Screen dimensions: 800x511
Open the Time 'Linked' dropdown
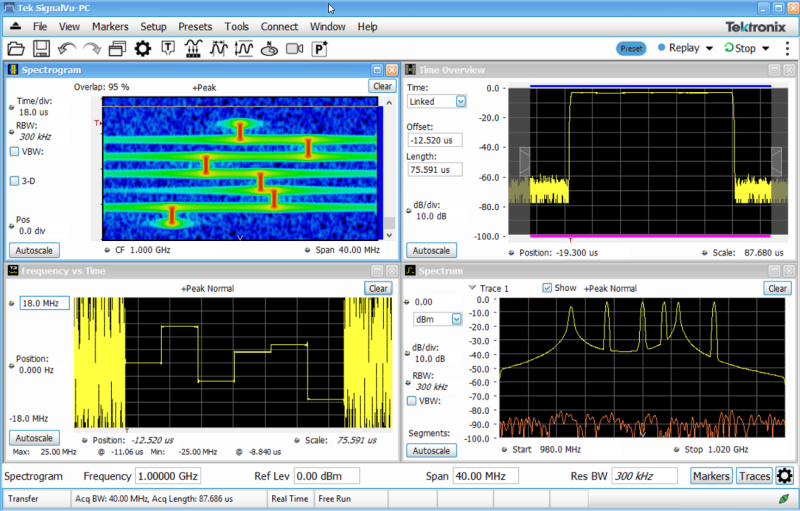tap(461, 101)
